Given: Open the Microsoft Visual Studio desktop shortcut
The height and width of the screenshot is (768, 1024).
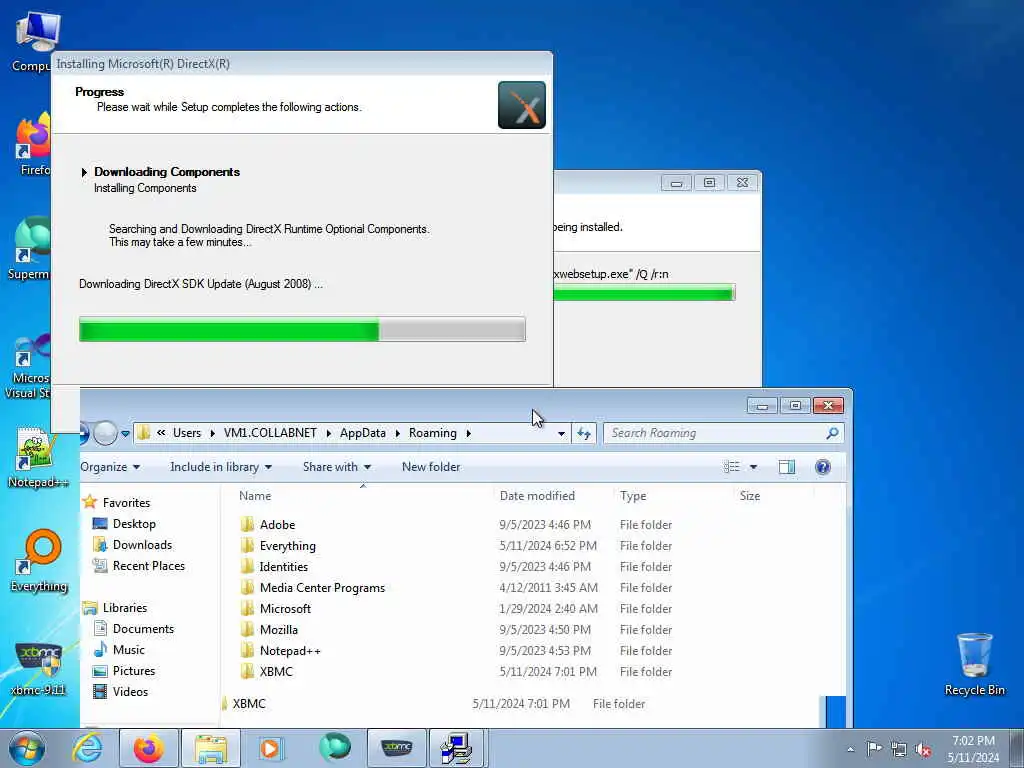Looking at the screenshot, I should (29, 366).
